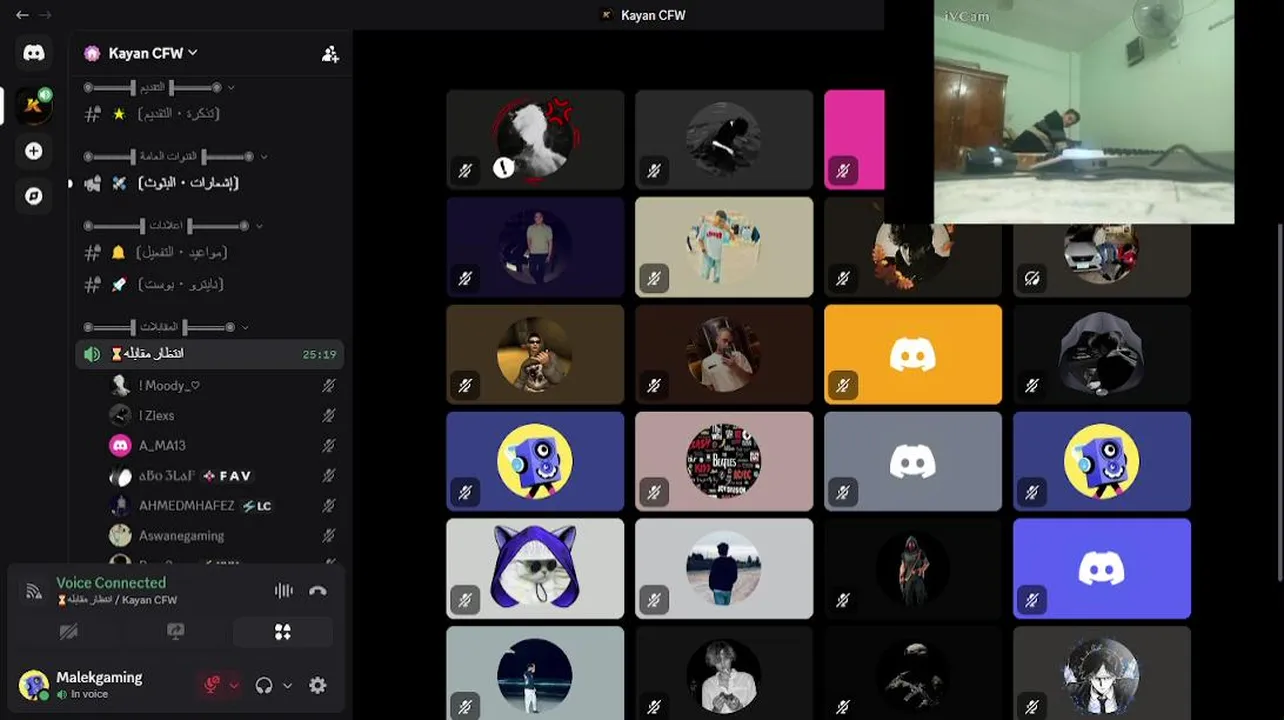Share your screen icon in voice panel
The width and height of the screenshot is (1284, 720).
176,632
